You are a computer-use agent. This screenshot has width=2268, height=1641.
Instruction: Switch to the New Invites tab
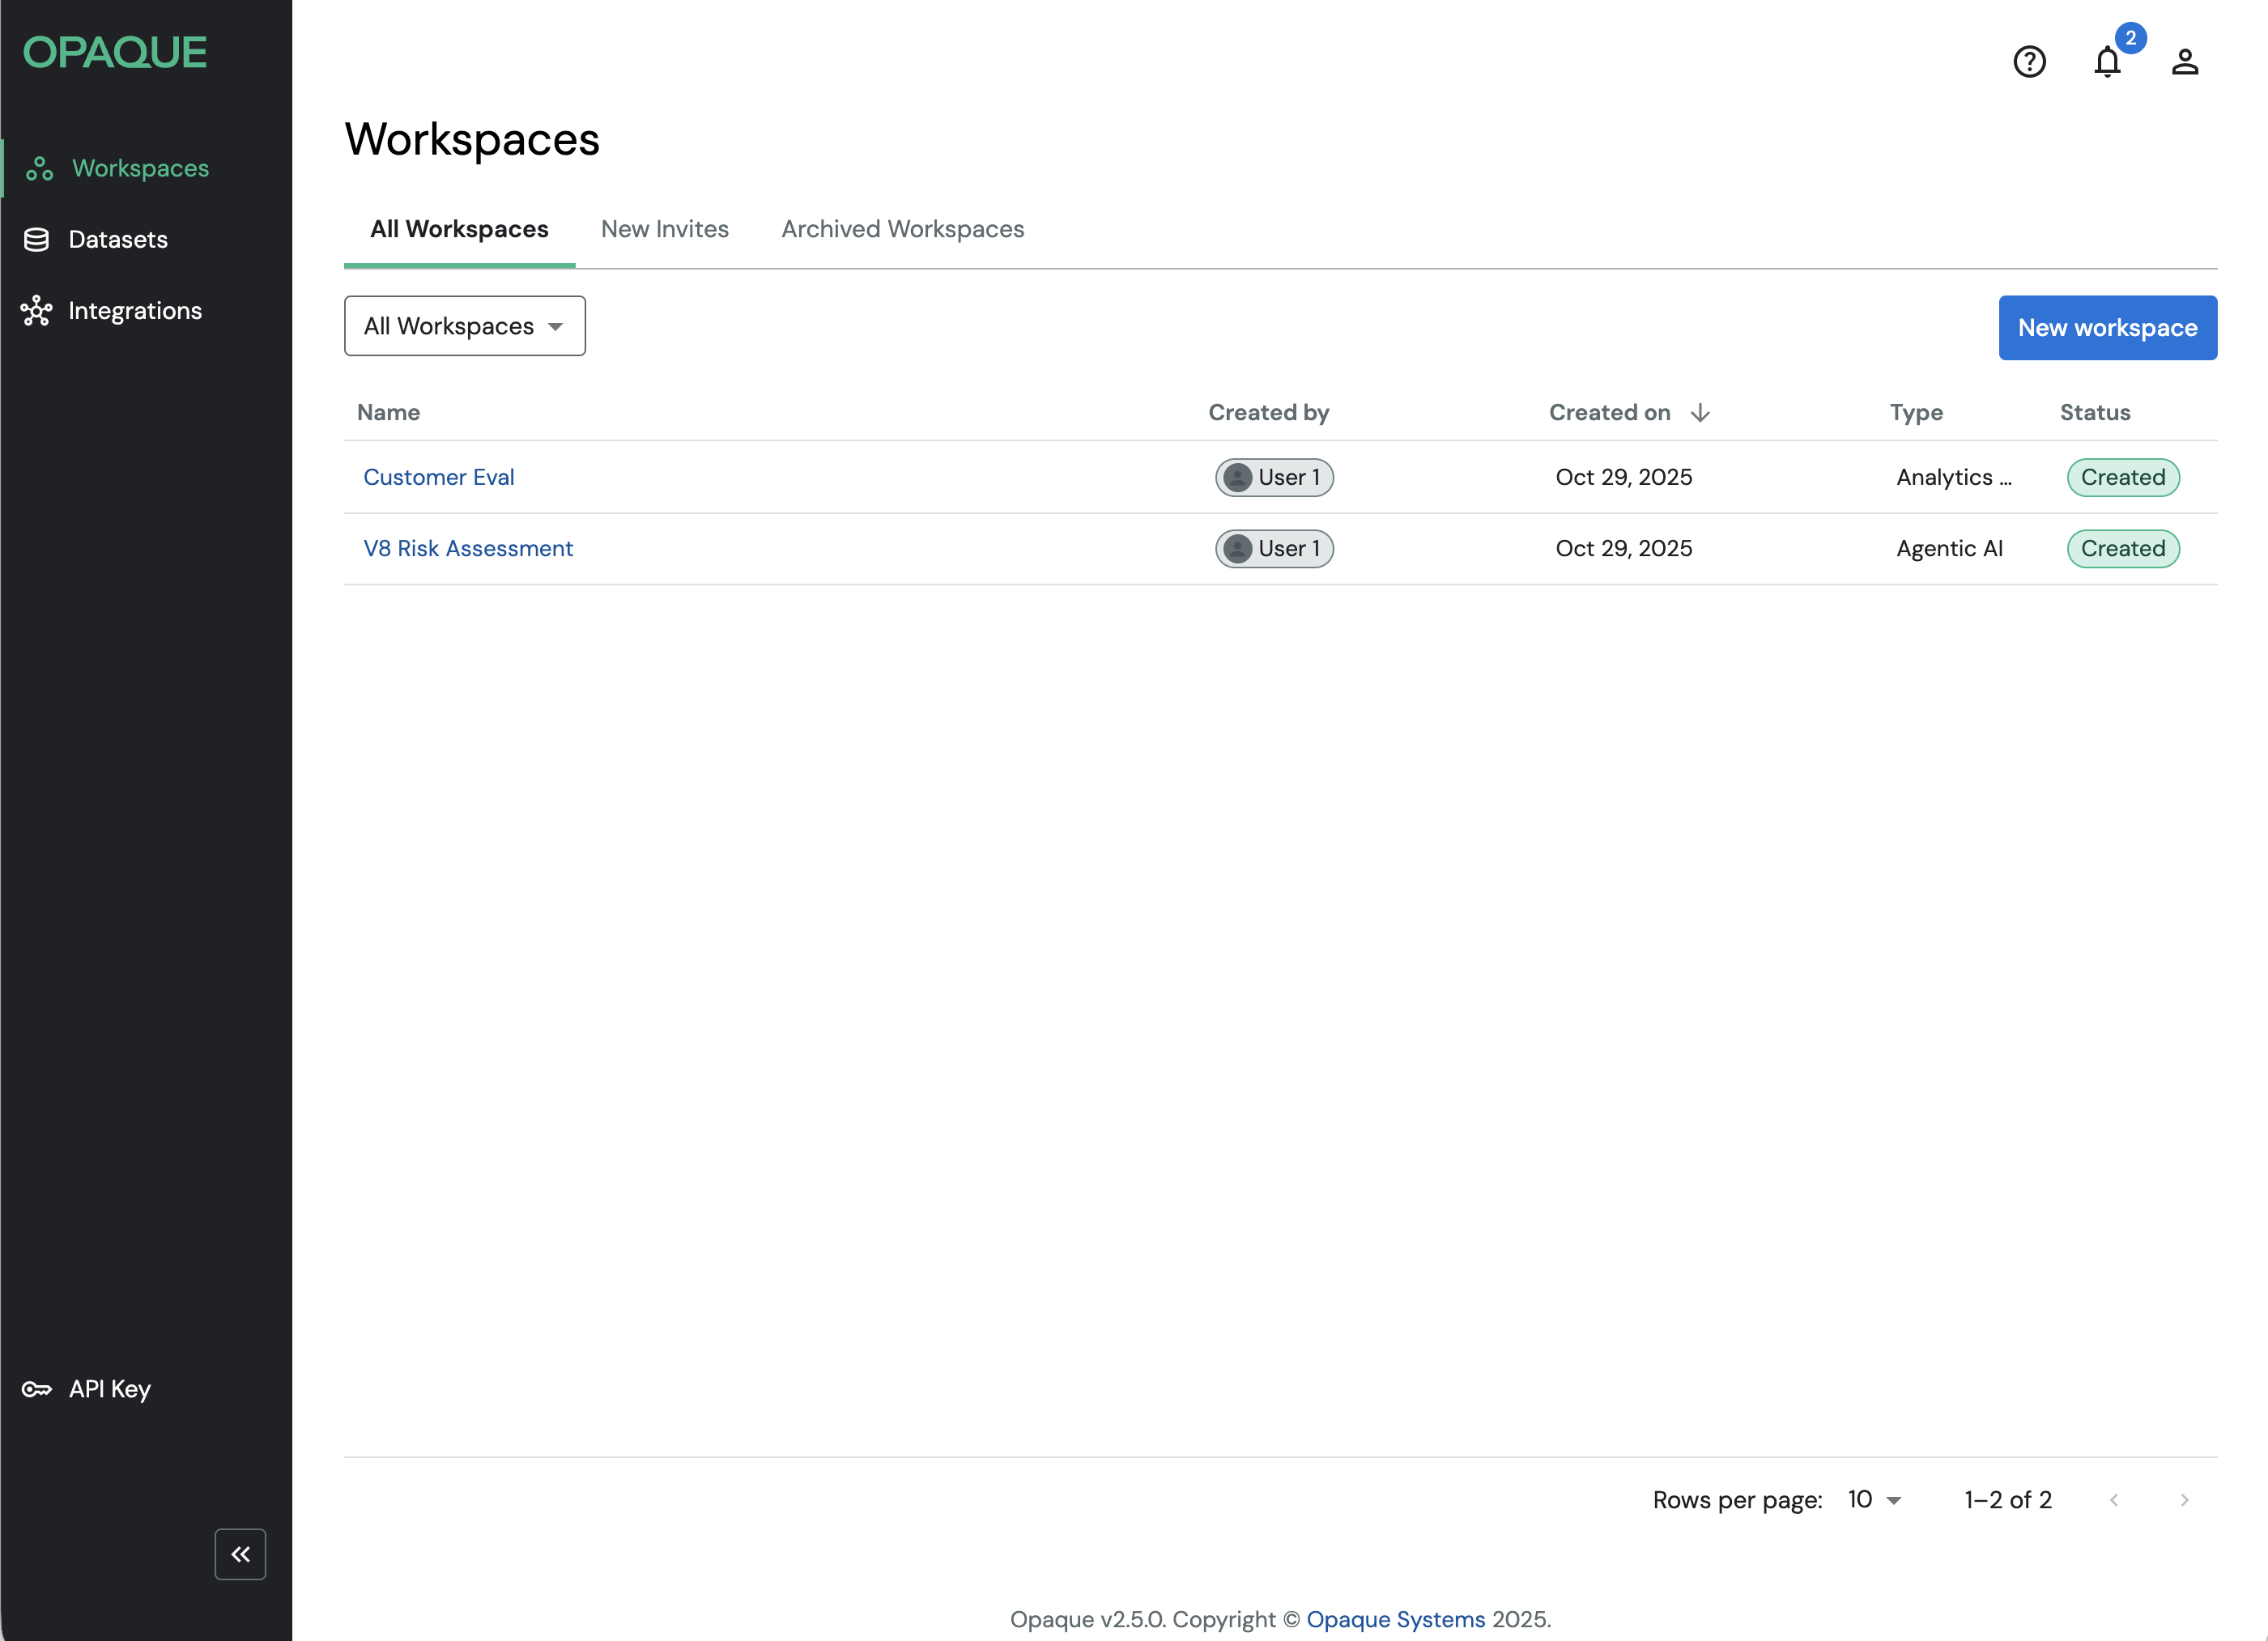tap(664, 229)
